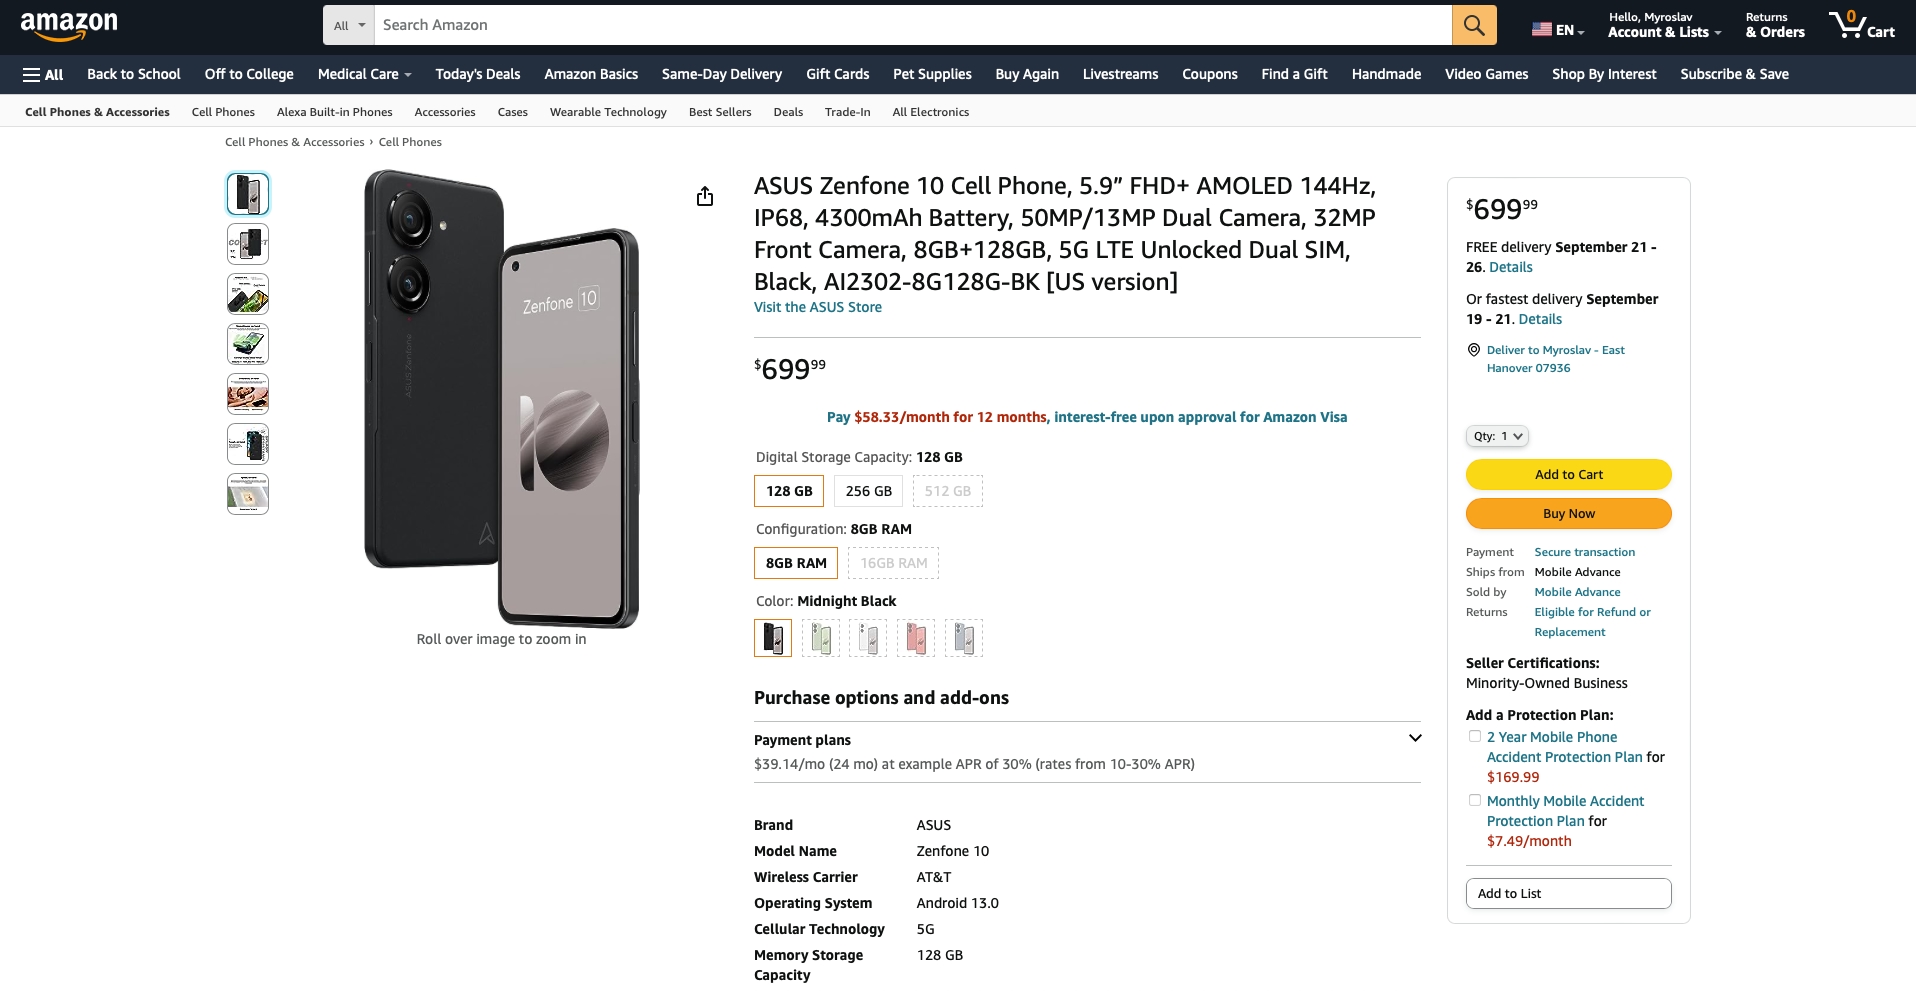Screen dimensions: 1916x991
Task: Open the Qty quantity dropdown
Action: [1497, 436]
